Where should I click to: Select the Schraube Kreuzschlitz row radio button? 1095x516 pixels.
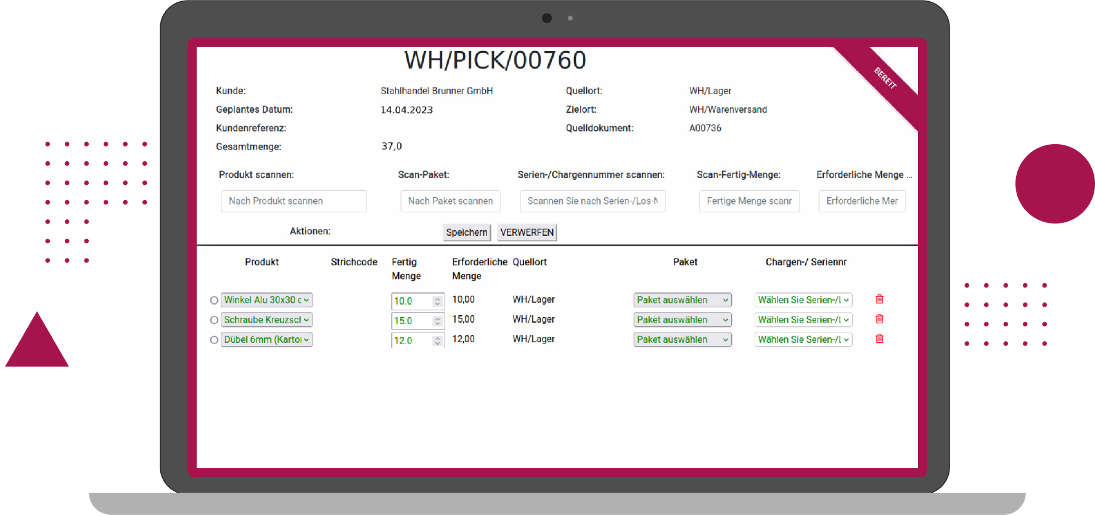(x=214, y=320)
